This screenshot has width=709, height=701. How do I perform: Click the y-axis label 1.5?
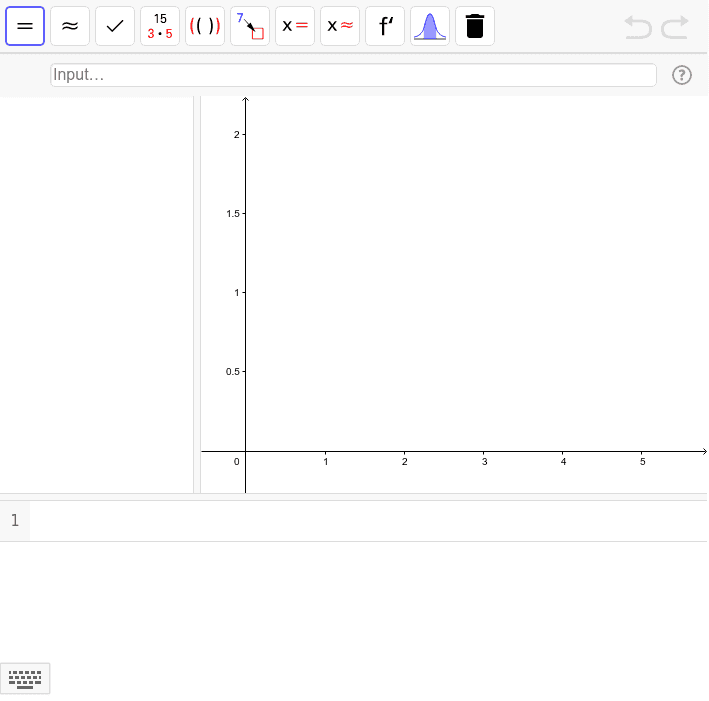coord(233,213)
